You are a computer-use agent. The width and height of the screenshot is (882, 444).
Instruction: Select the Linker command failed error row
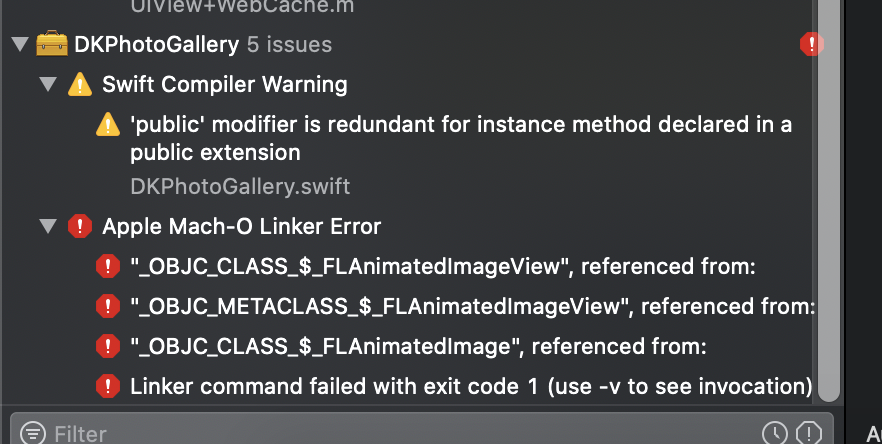[471, 387]
